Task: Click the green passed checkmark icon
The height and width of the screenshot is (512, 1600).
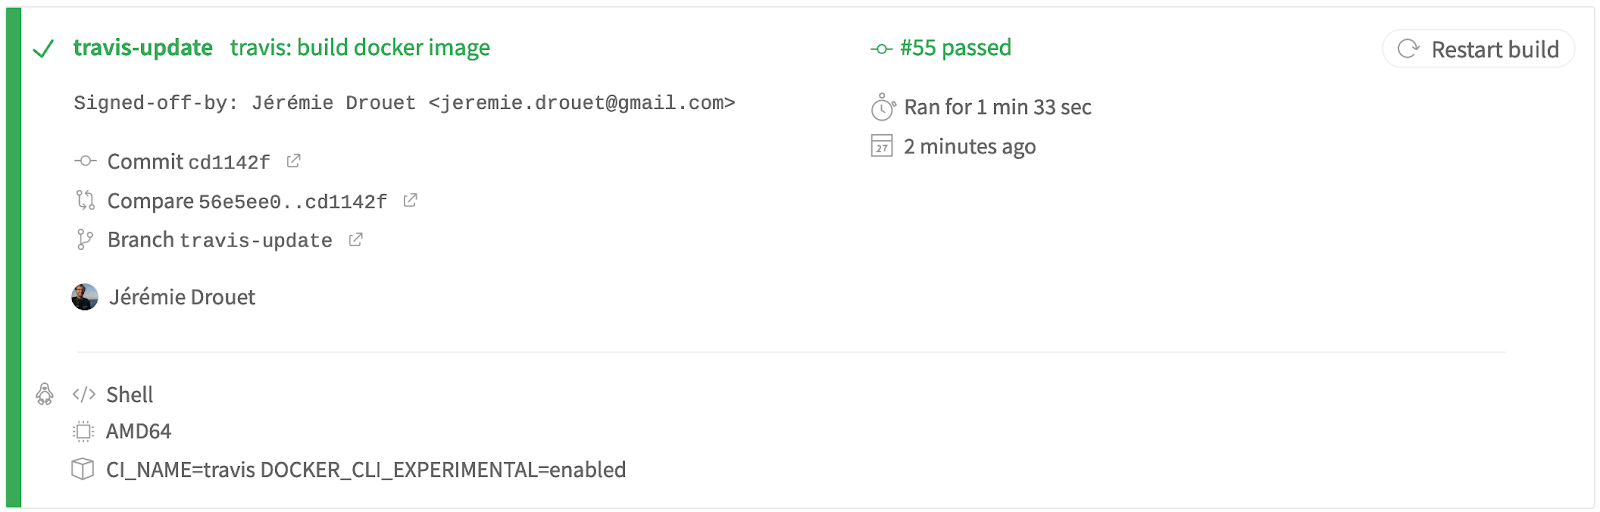Action: 43,49
